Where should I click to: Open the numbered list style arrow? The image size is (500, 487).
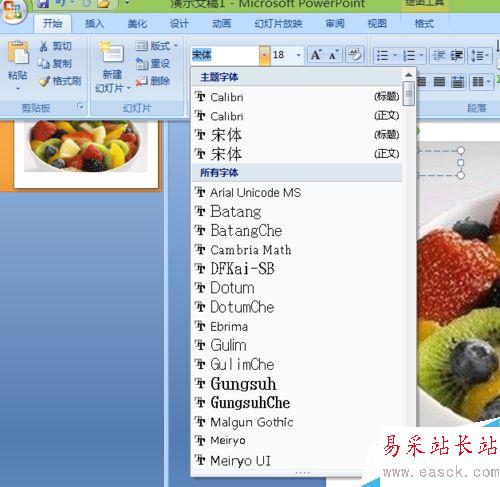(421, 55)
